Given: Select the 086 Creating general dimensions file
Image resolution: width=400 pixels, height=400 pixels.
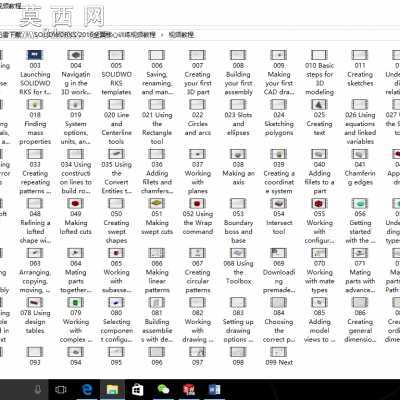Looking at the screenshot, I should tap(360, 320).
